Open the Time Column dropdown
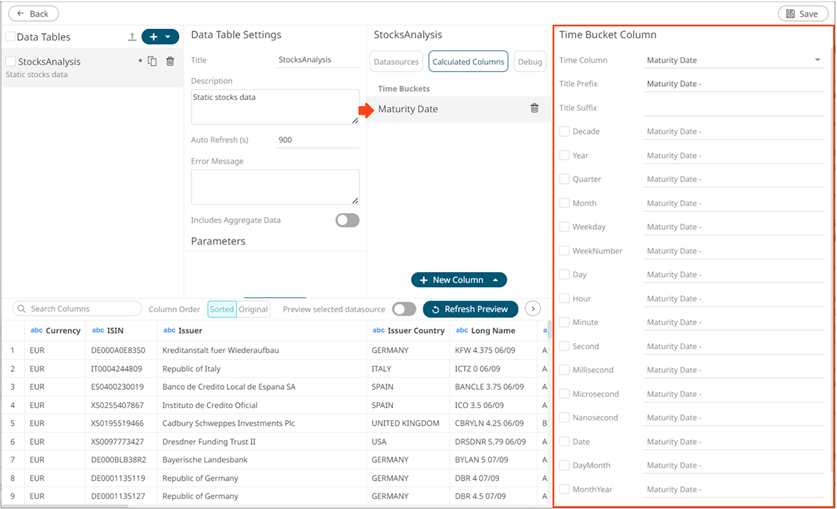 click(734, 60)
